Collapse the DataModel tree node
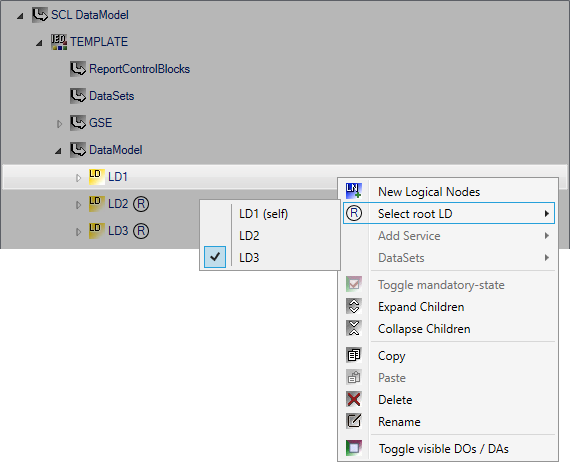This screenshot has width=570, height=466. pos(58,151)
